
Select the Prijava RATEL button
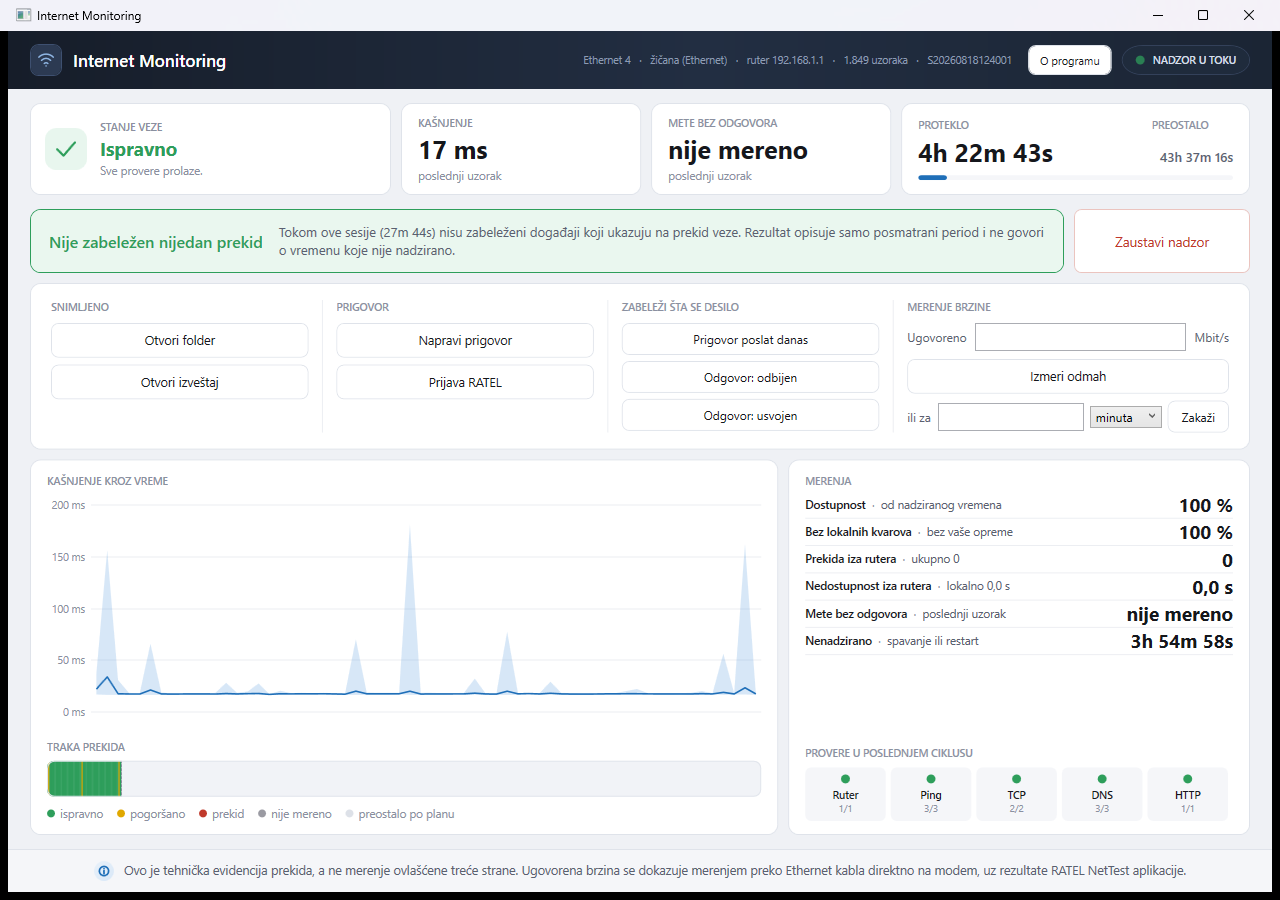(x=465, y=382)
